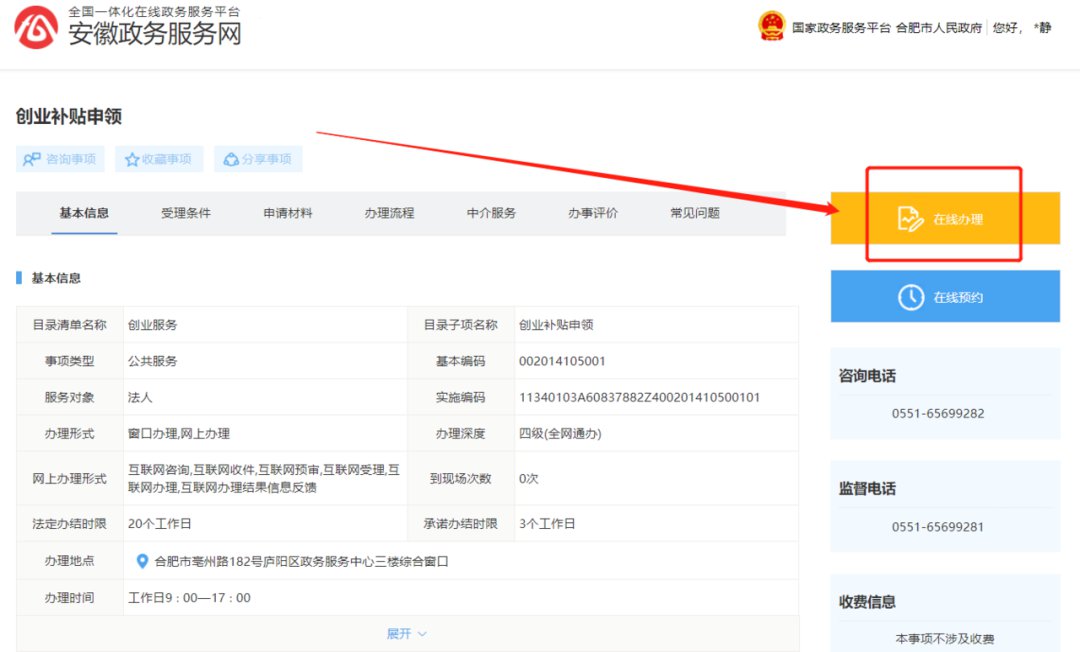Viewport: 1080px width, 652px height.
Task: Open the 常见问题 tab
Action: click(x=695, y=213)
